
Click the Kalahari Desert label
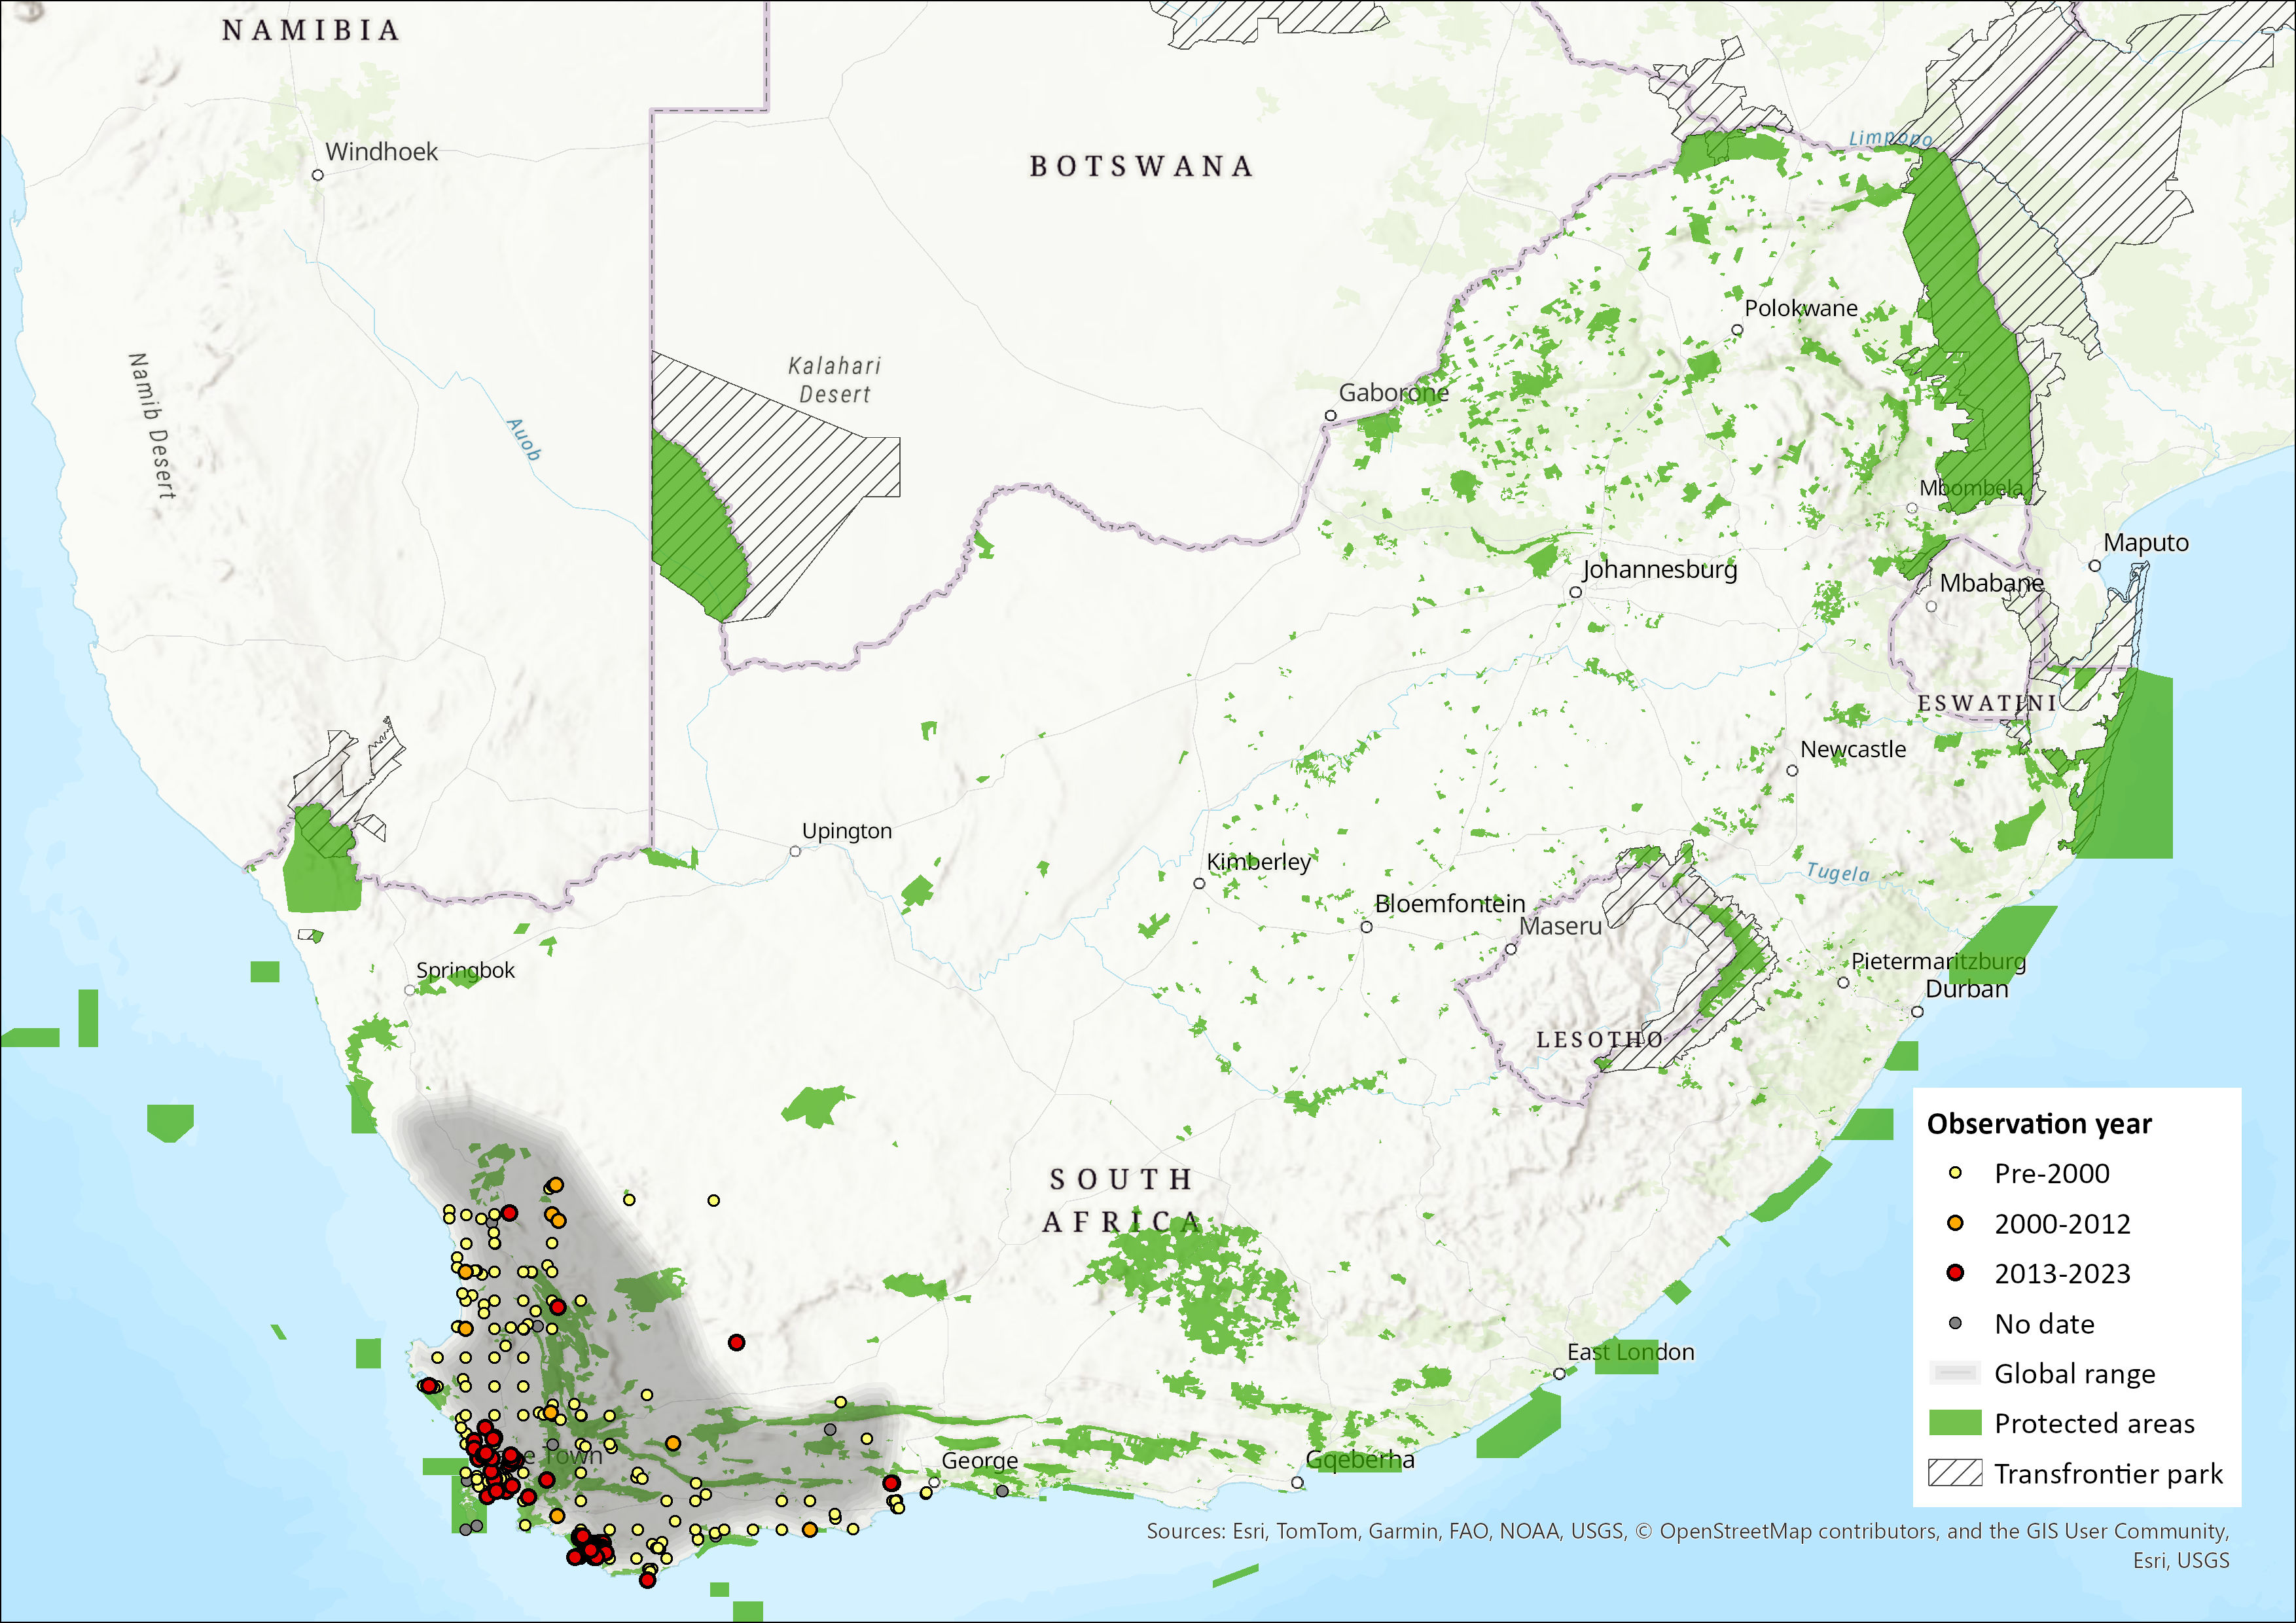coord(834,380)
